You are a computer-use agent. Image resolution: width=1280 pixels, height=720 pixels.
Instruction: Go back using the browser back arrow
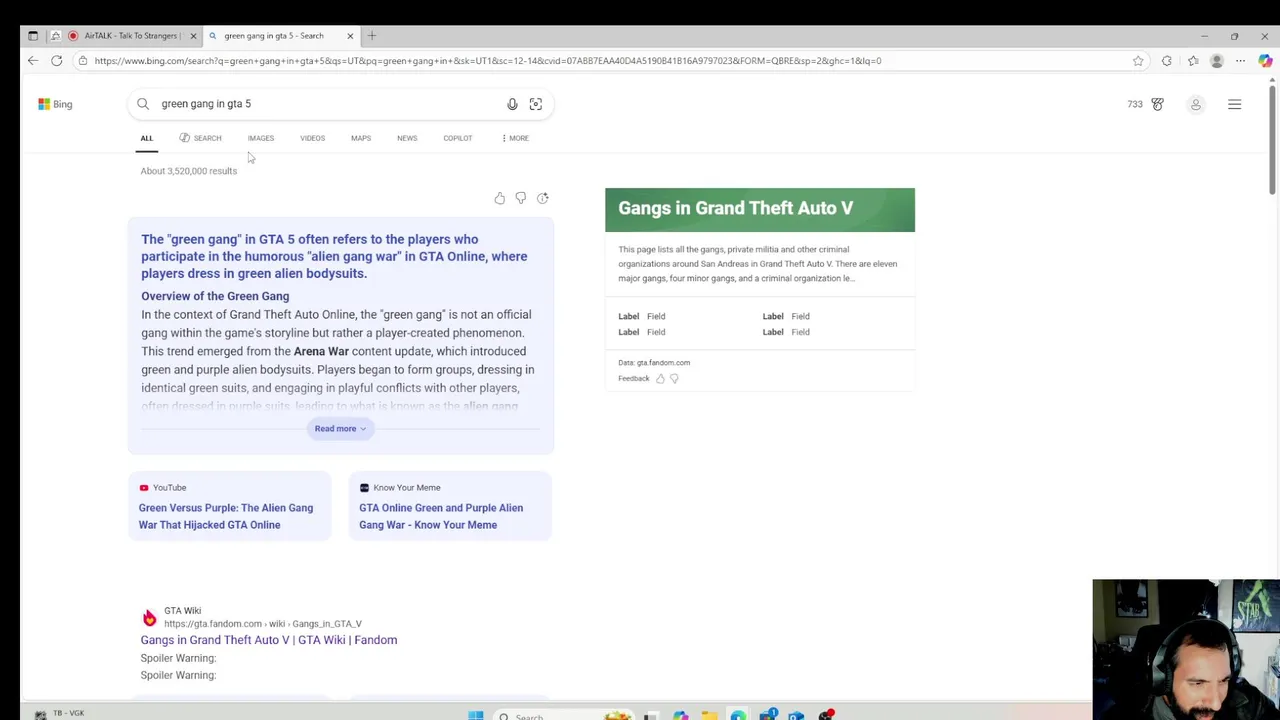point(32,61)
